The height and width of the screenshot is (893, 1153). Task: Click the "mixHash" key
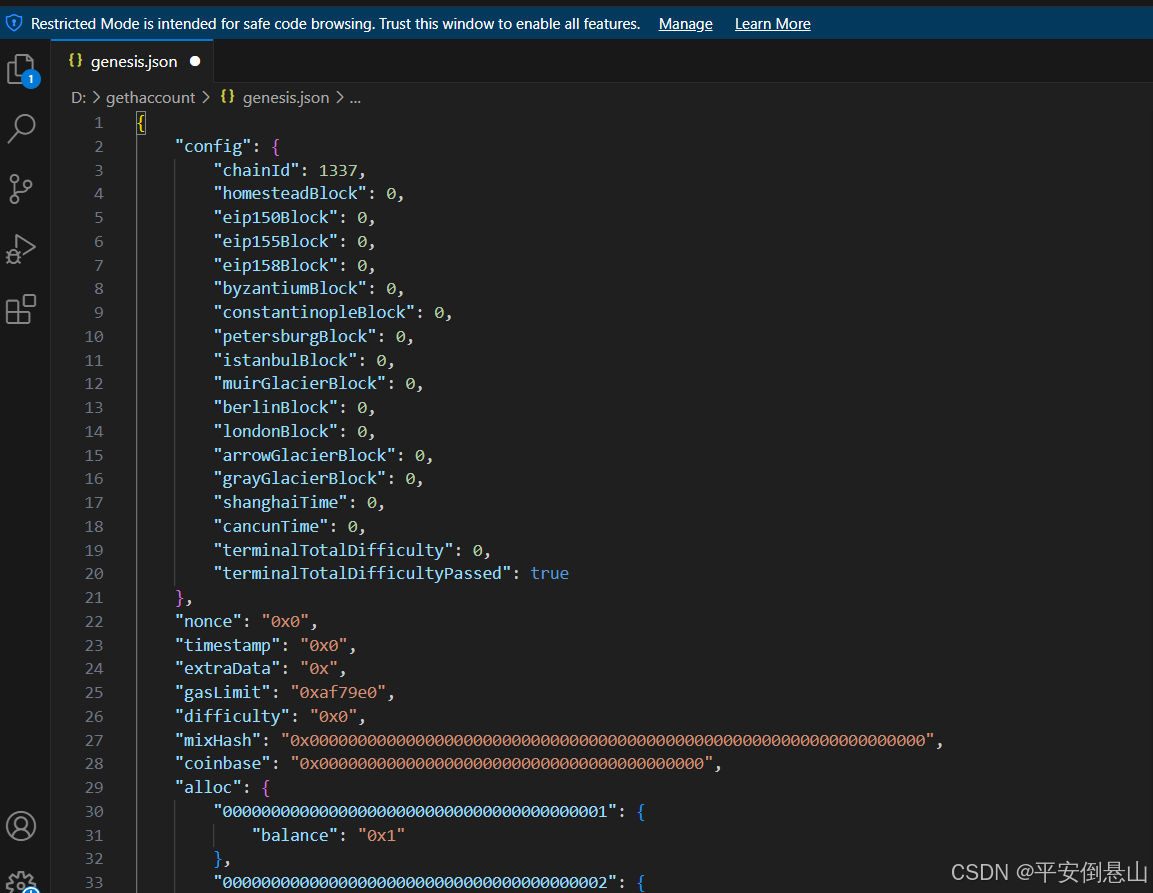tap(218, 740)
